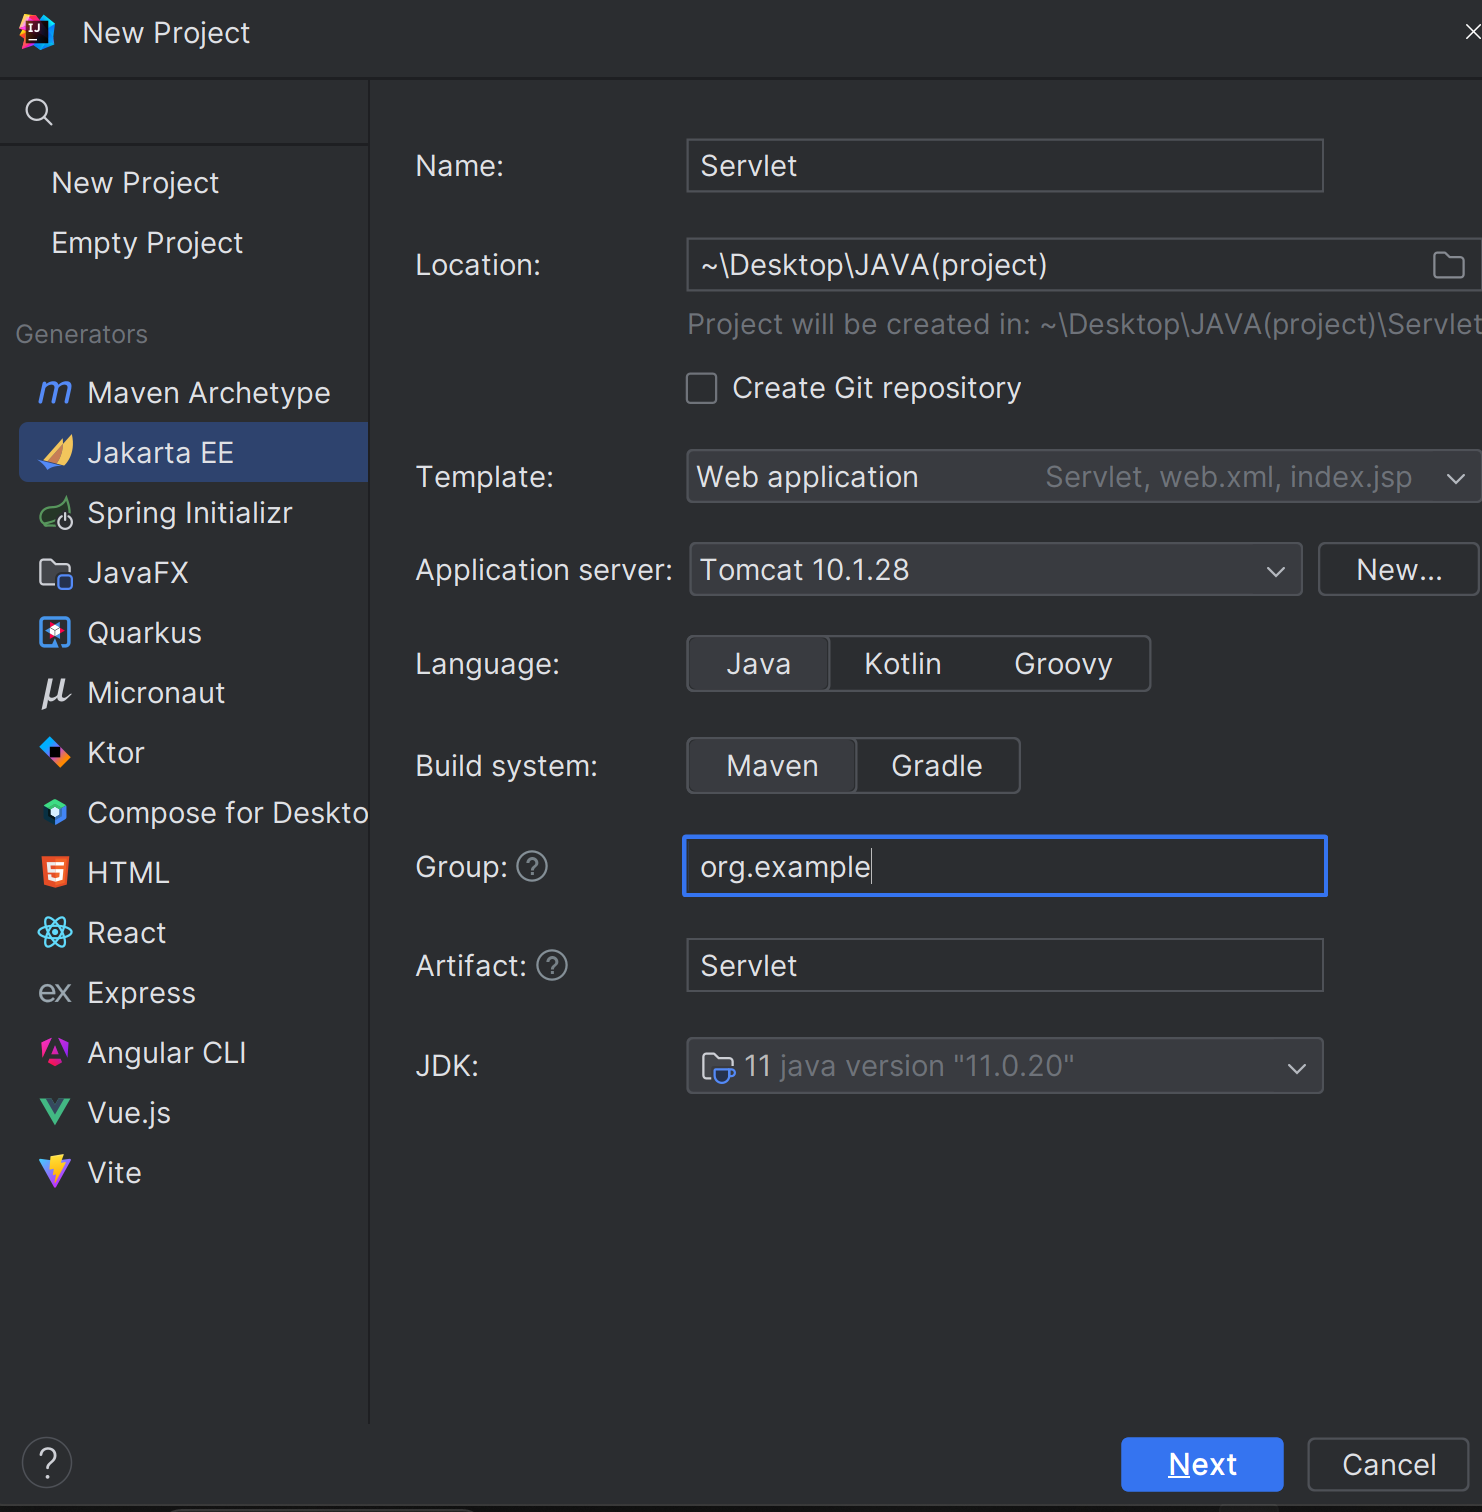Viewport: 1482px width, 1512px height.
Task: Click the Next button
Action: pyautogui.click(x=1202, y=1464)
